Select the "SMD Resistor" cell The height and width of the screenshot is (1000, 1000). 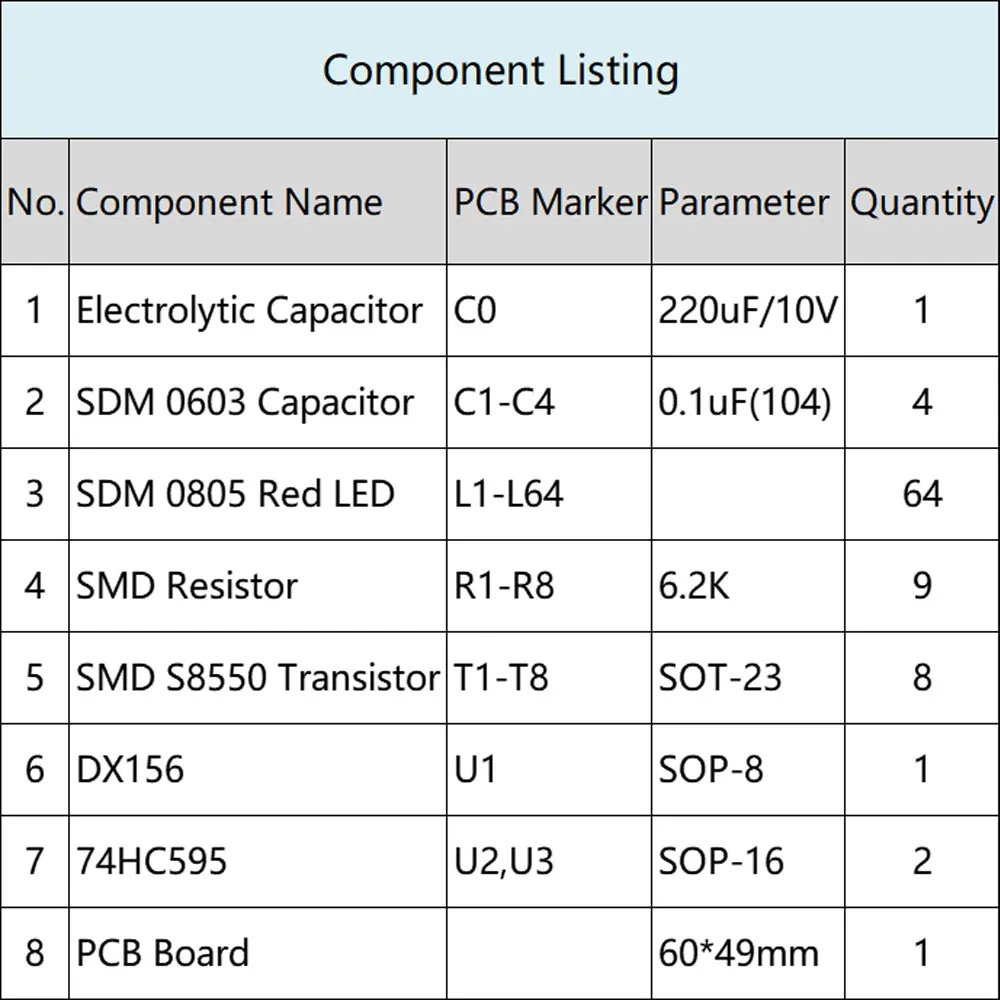187,586
